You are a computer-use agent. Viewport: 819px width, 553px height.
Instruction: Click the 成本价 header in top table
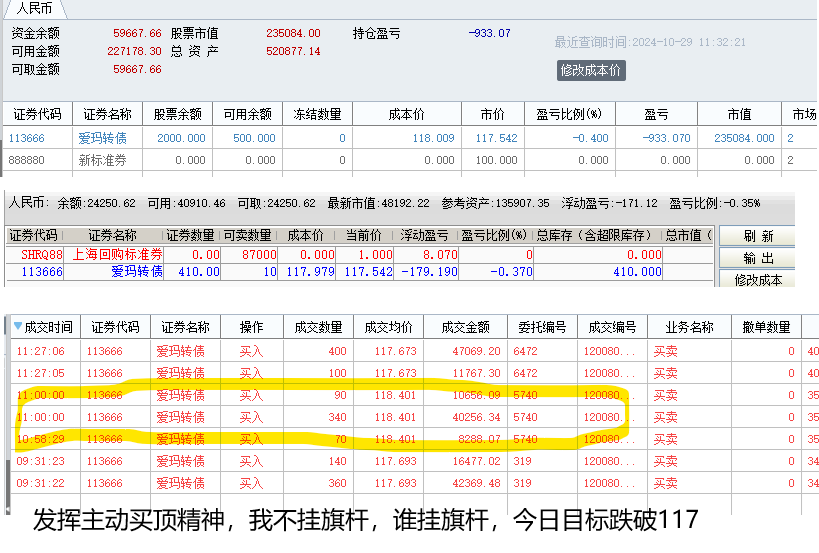click(405, 114)
